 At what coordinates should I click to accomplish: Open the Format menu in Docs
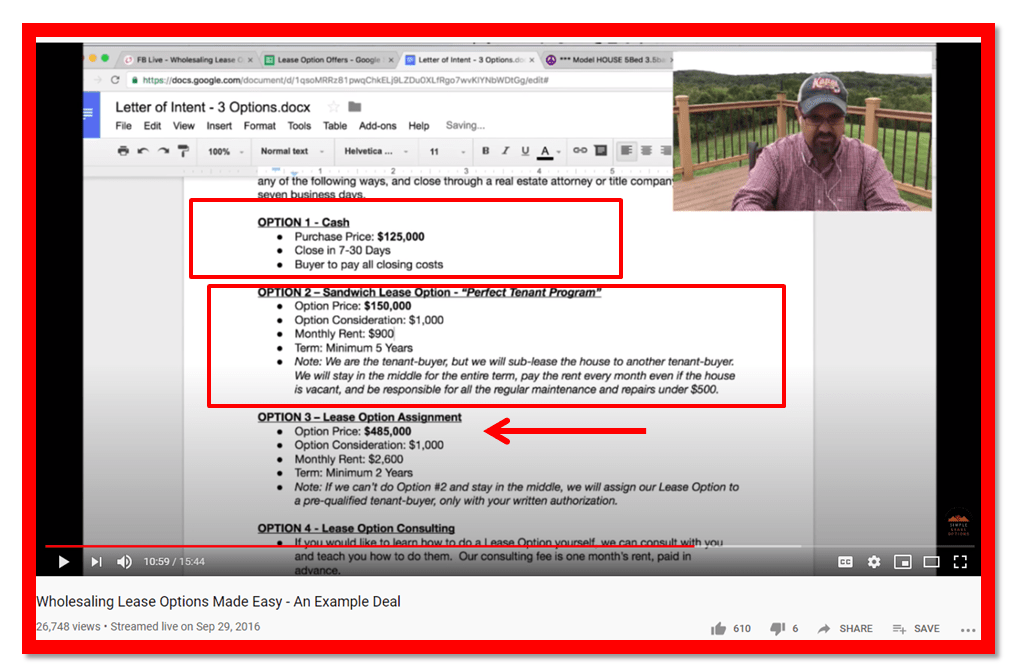[x=259, y=126]
